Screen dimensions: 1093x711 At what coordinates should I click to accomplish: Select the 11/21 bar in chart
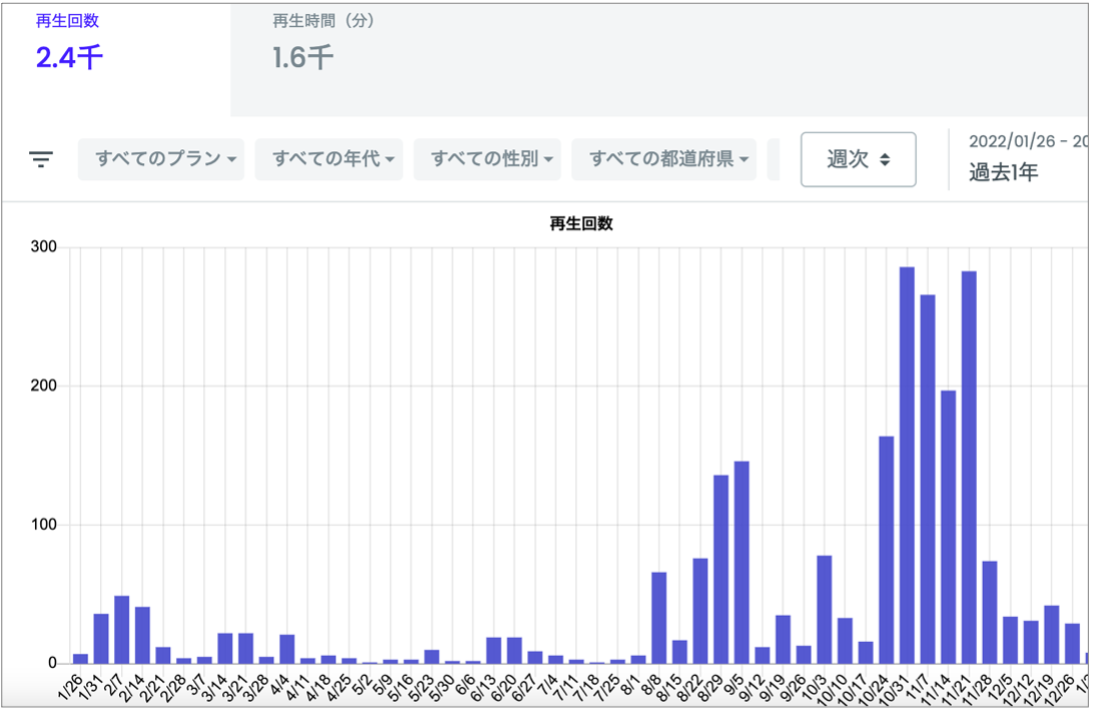point(969,467)
